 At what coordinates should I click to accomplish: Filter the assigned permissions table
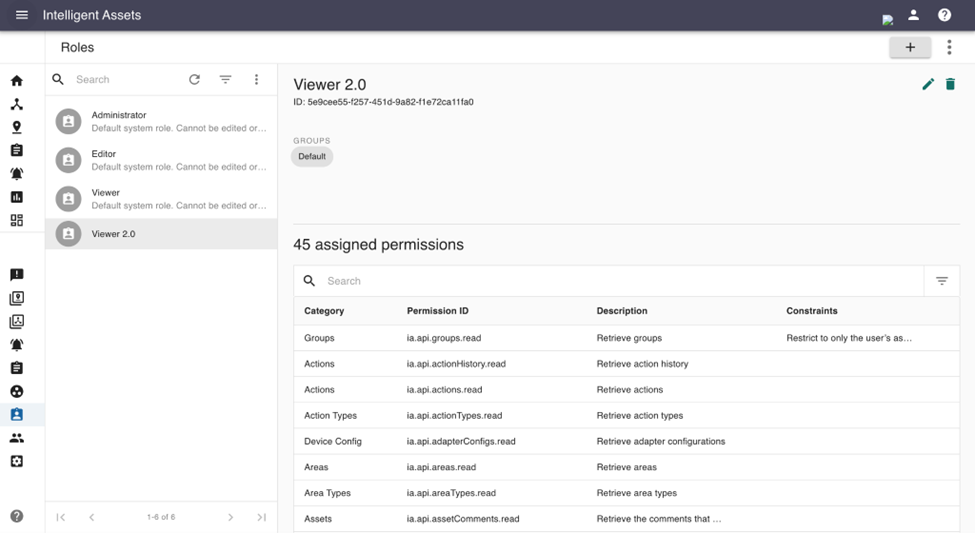941,281
